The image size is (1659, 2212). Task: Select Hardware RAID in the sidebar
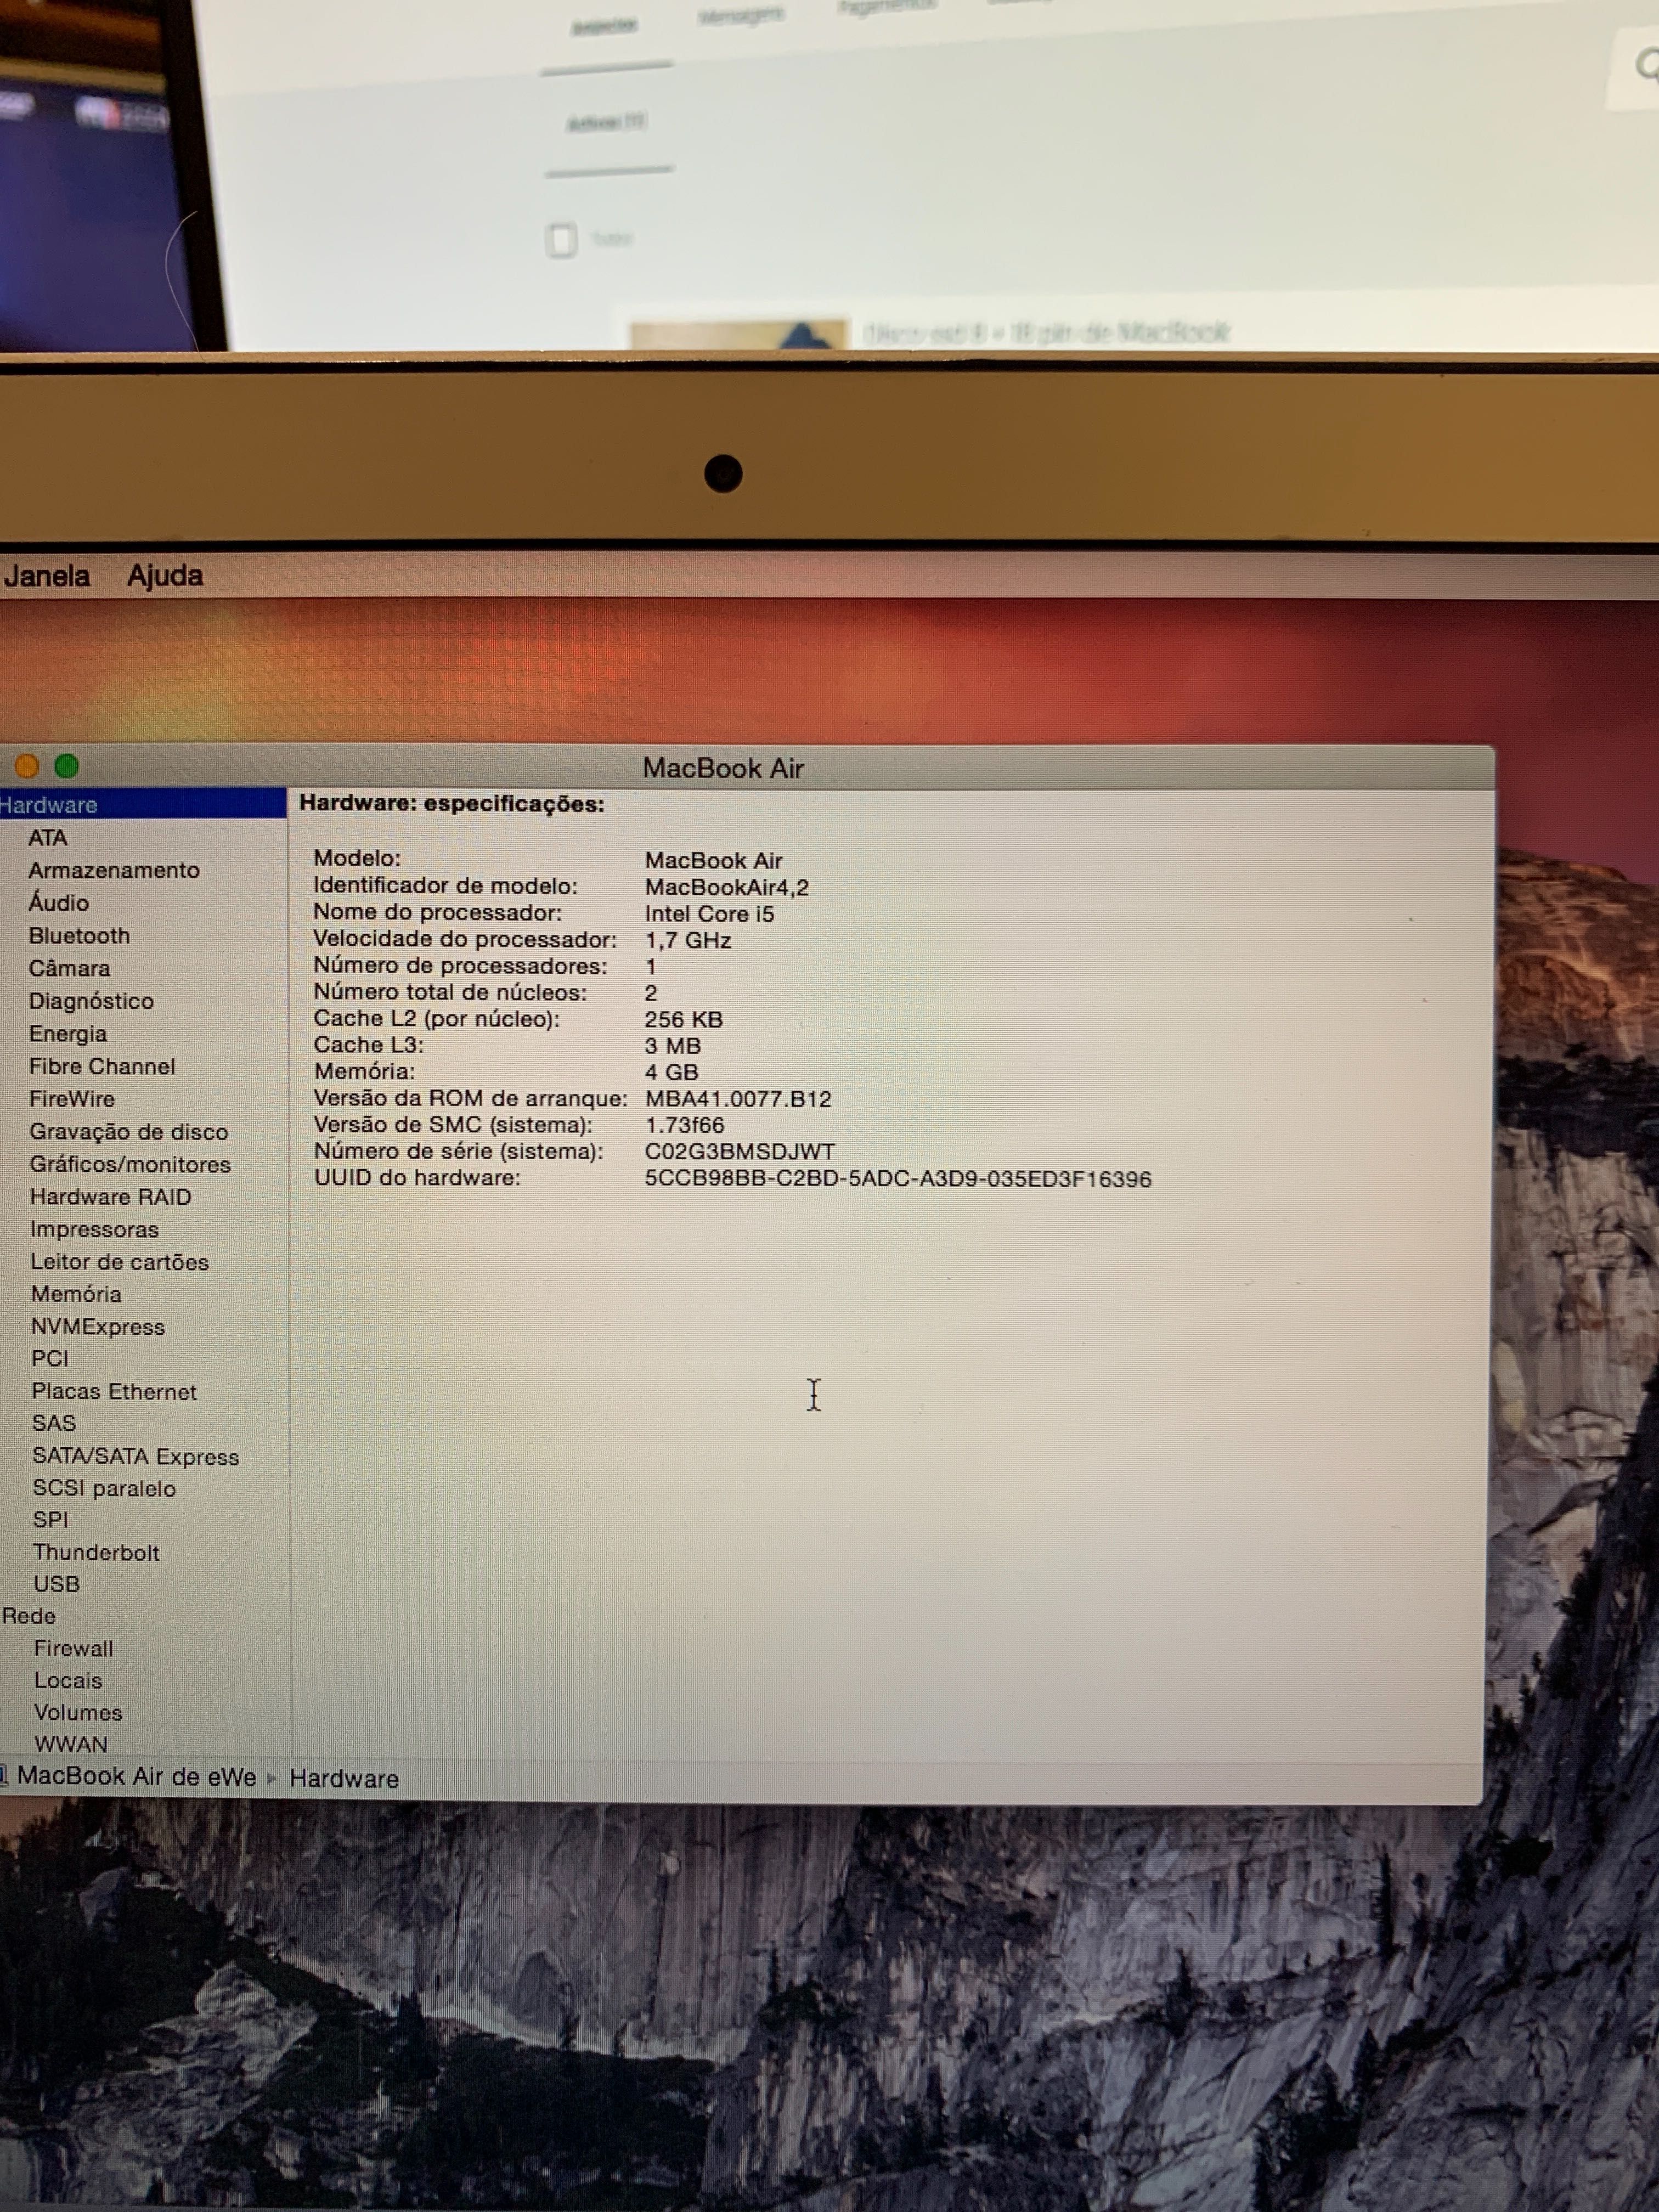(x=110, y=1196)
